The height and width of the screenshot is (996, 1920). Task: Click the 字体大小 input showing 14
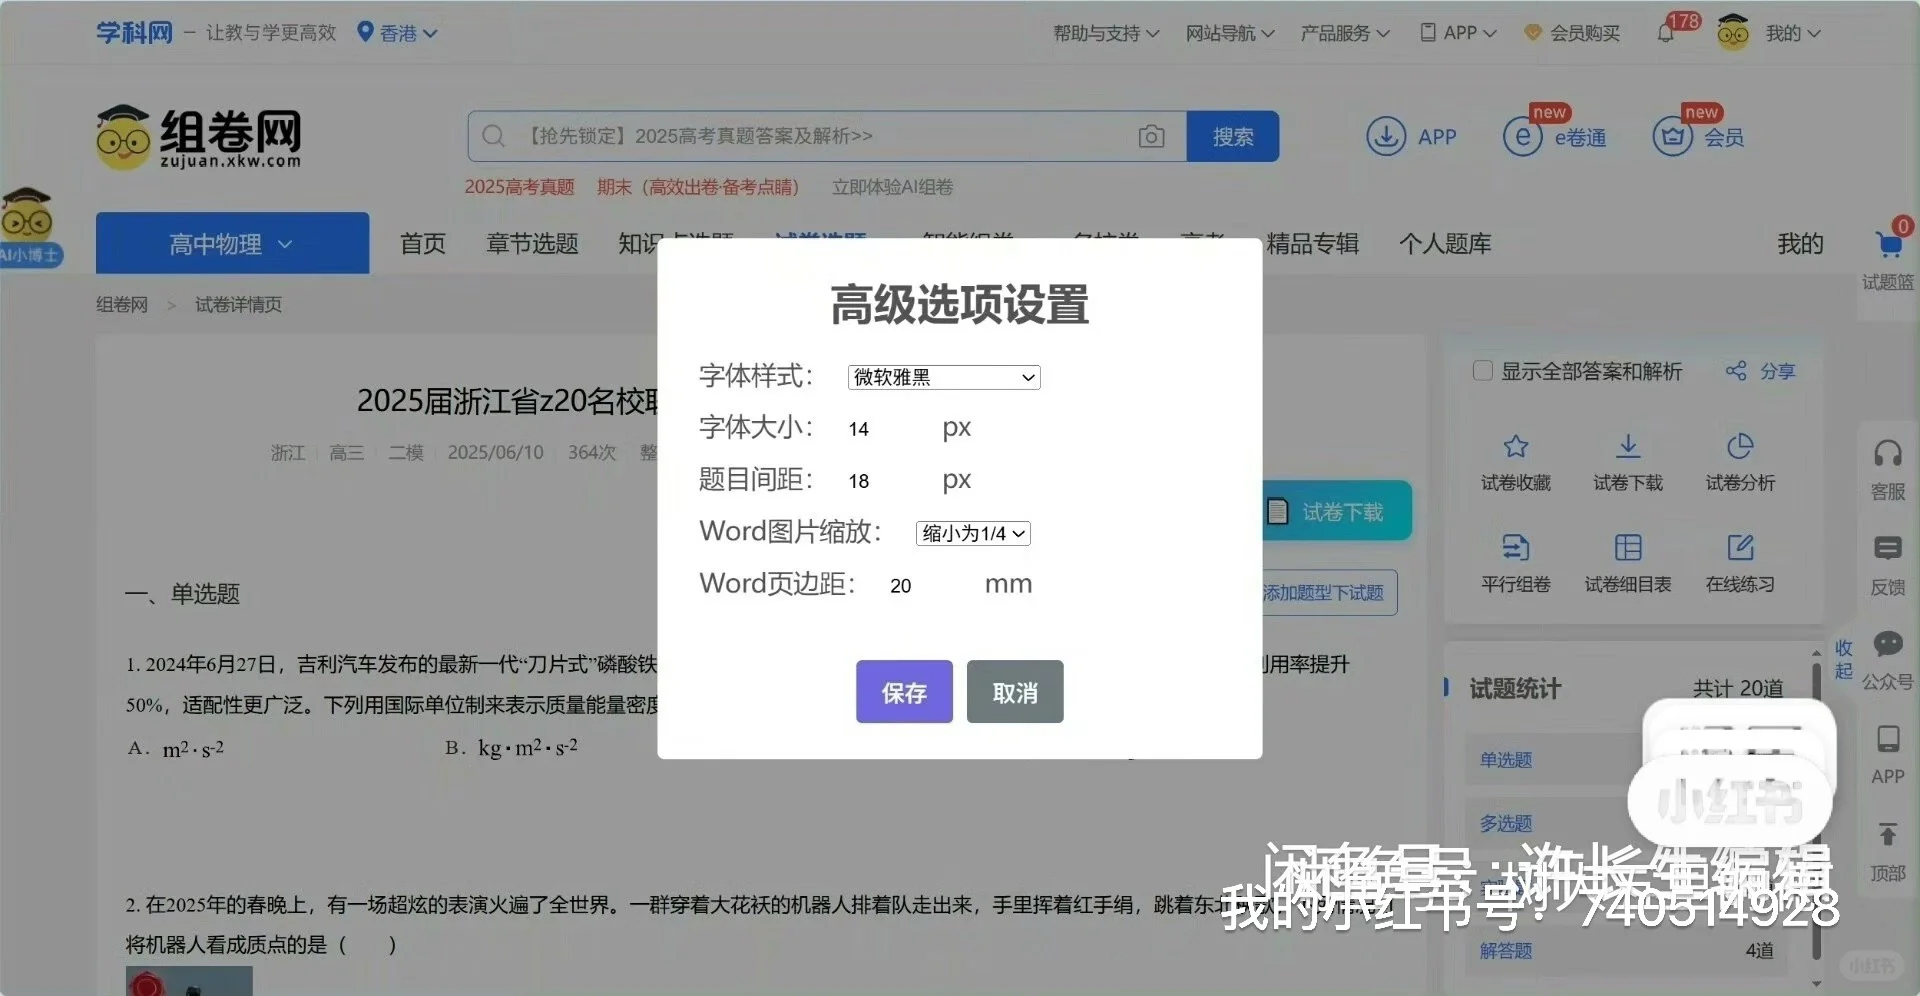pos(858,428)
